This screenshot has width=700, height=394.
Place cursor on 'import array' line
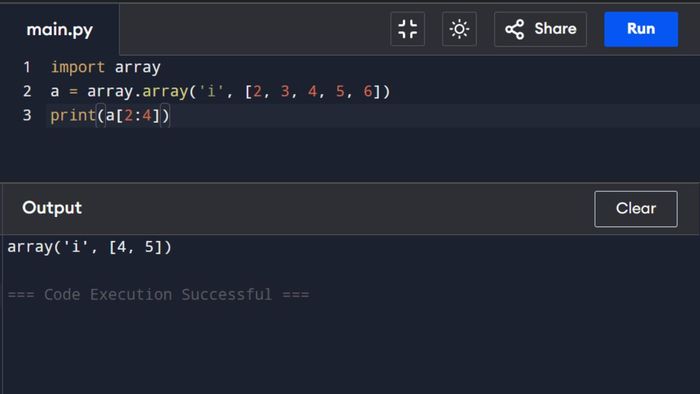(x=105, y=67)
